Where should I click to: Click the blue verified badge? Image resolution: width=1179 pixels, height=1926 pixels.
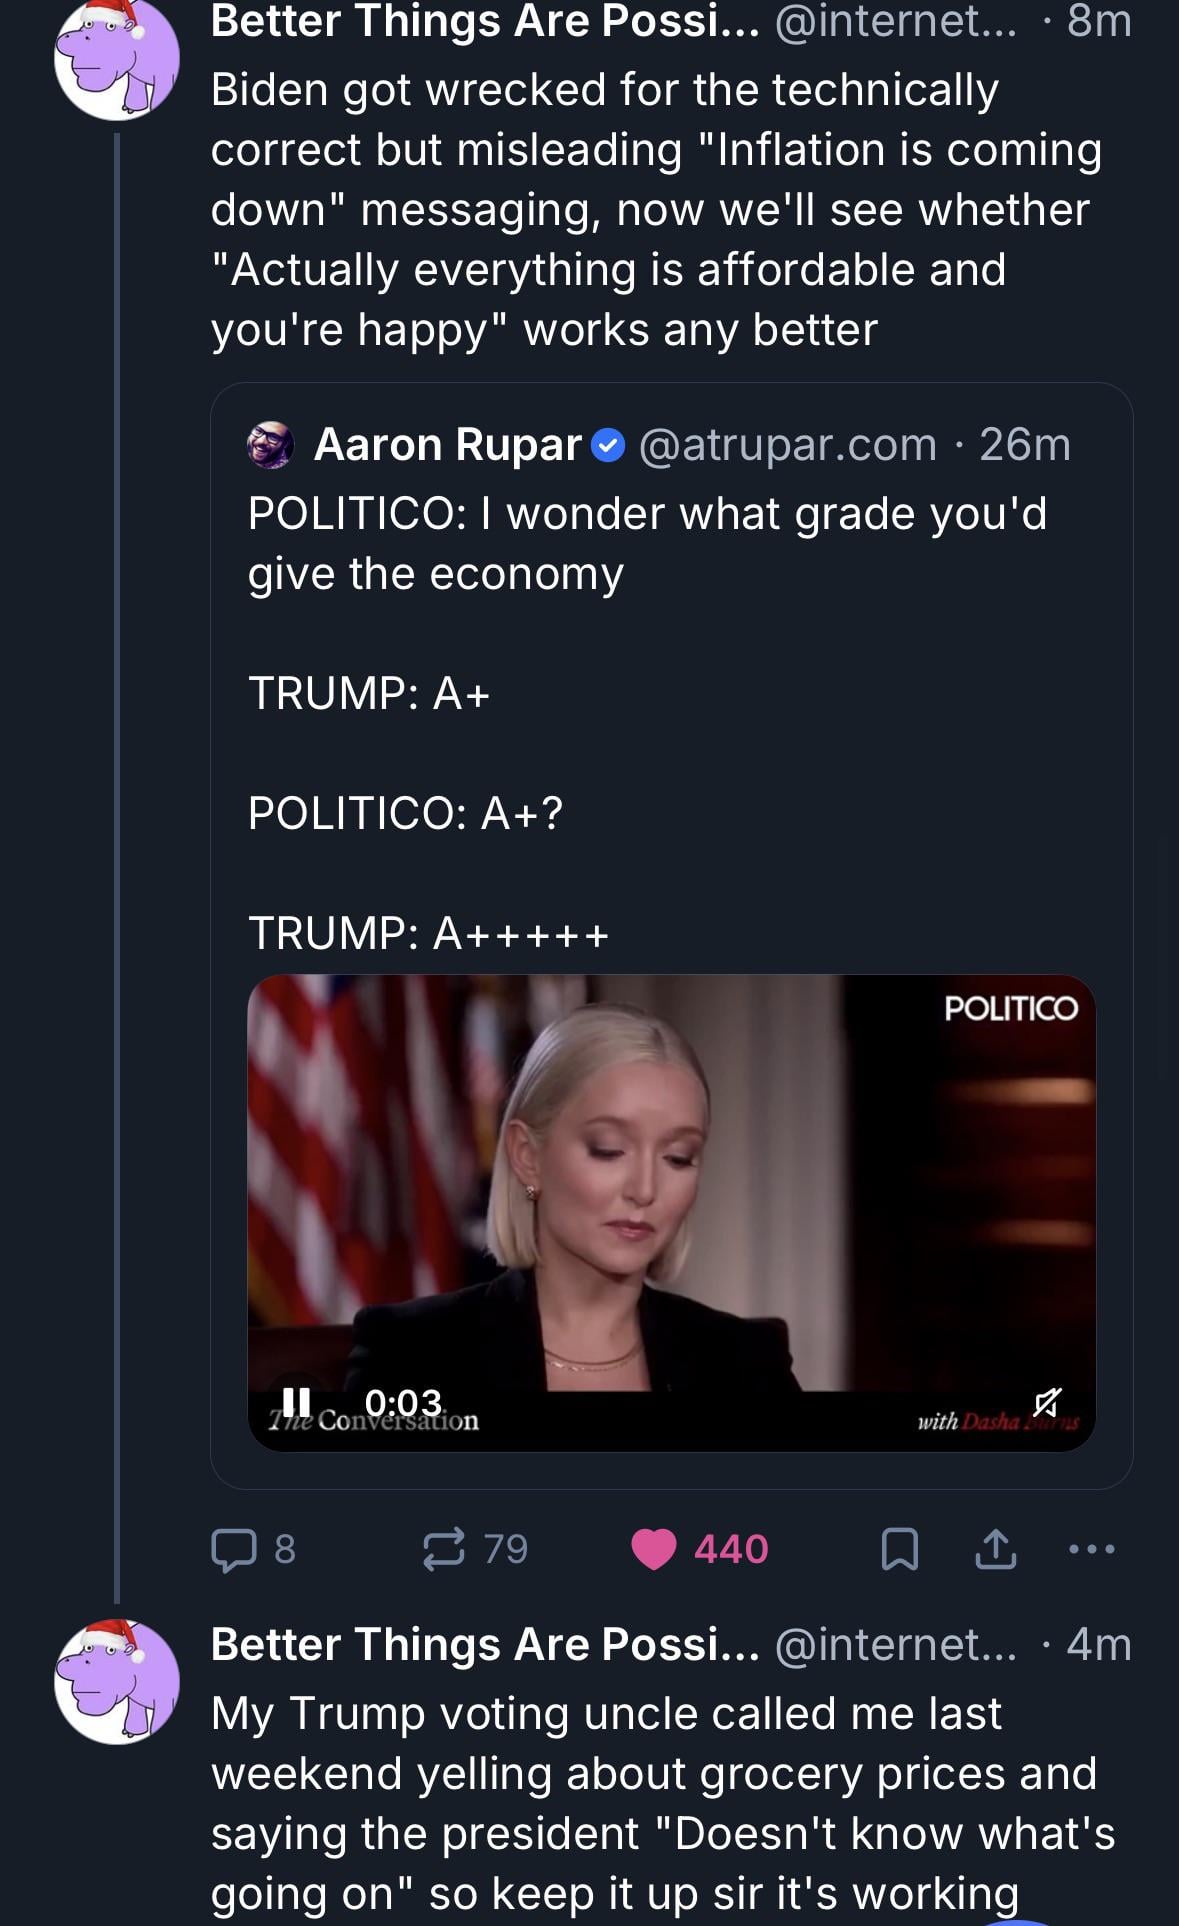coord(608,445)
